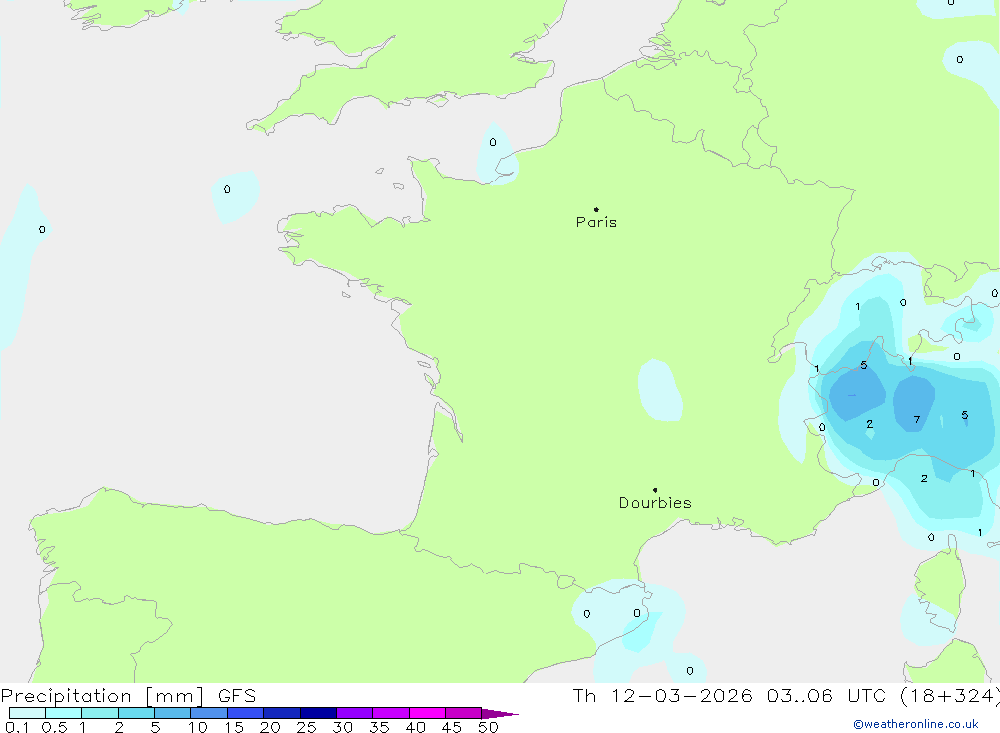
Task: Click the legend value 50 label
Action: 488,727
